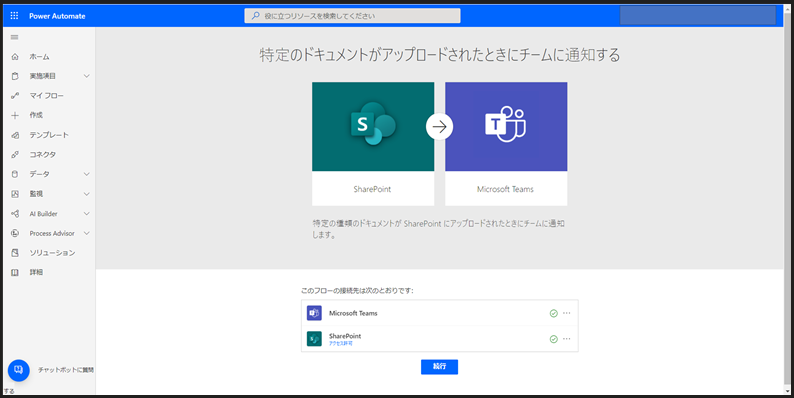Open コネクタ in the sidebar

pyautogui.click(x=43, y=154)
